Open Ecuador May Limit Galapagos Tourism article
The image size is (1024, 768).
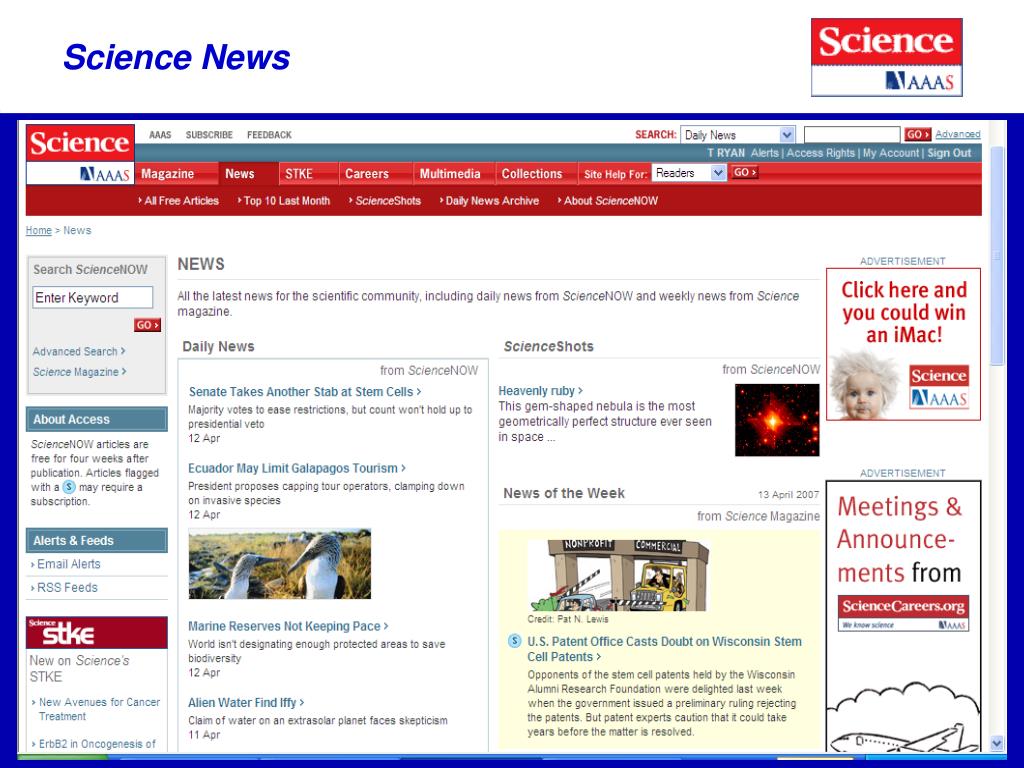tap(297, 468)
